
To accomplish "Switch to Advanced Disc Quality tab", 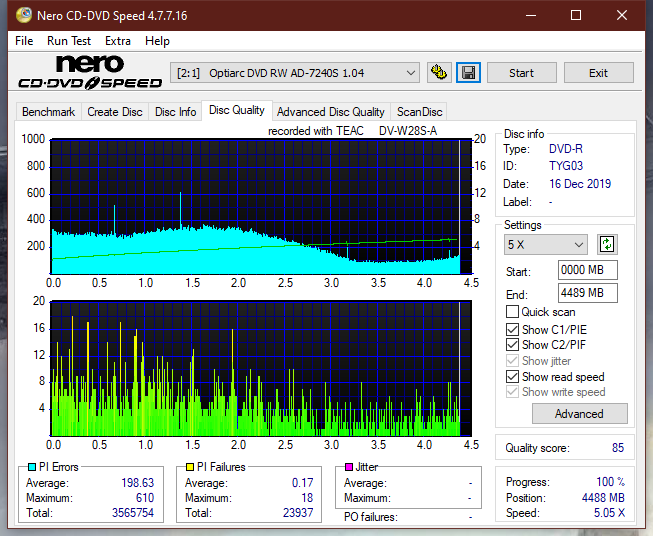I will pyautogui.click(x=331, y=112).
